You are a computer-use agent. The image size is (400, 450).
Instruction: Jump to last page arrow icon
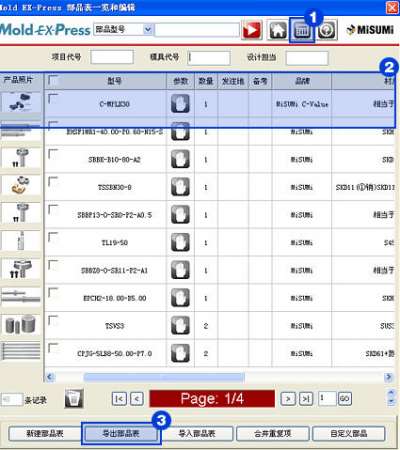pyautogui.click(x=306, y=398)
